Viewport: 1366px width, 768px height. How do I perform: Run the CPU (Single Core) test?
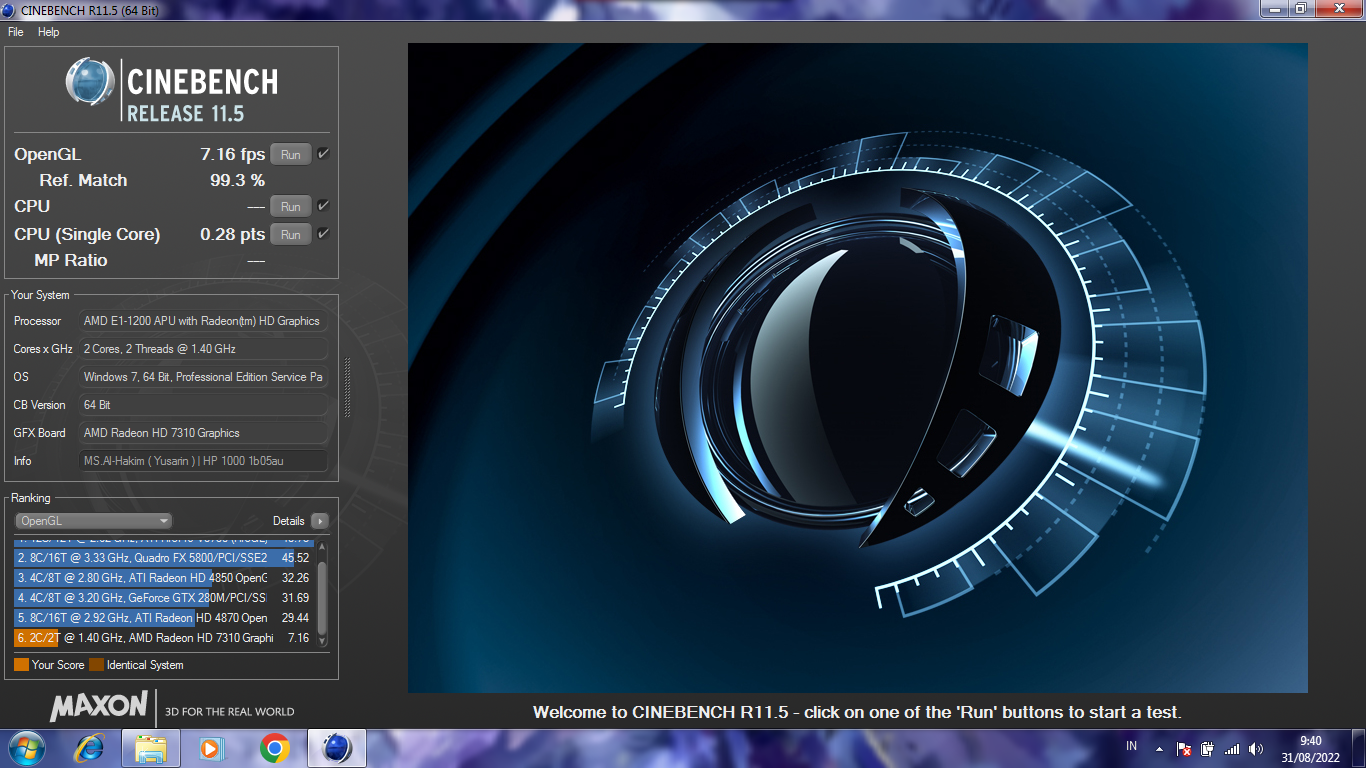tap(291, 235)
